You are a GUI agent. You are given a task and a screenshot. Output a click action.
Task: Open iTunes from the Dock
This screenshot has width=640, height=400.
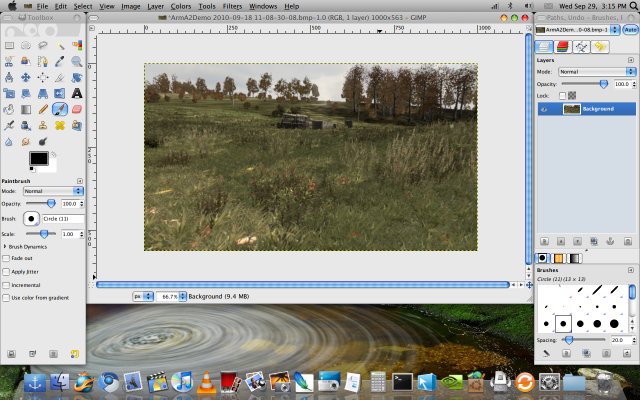181,381
